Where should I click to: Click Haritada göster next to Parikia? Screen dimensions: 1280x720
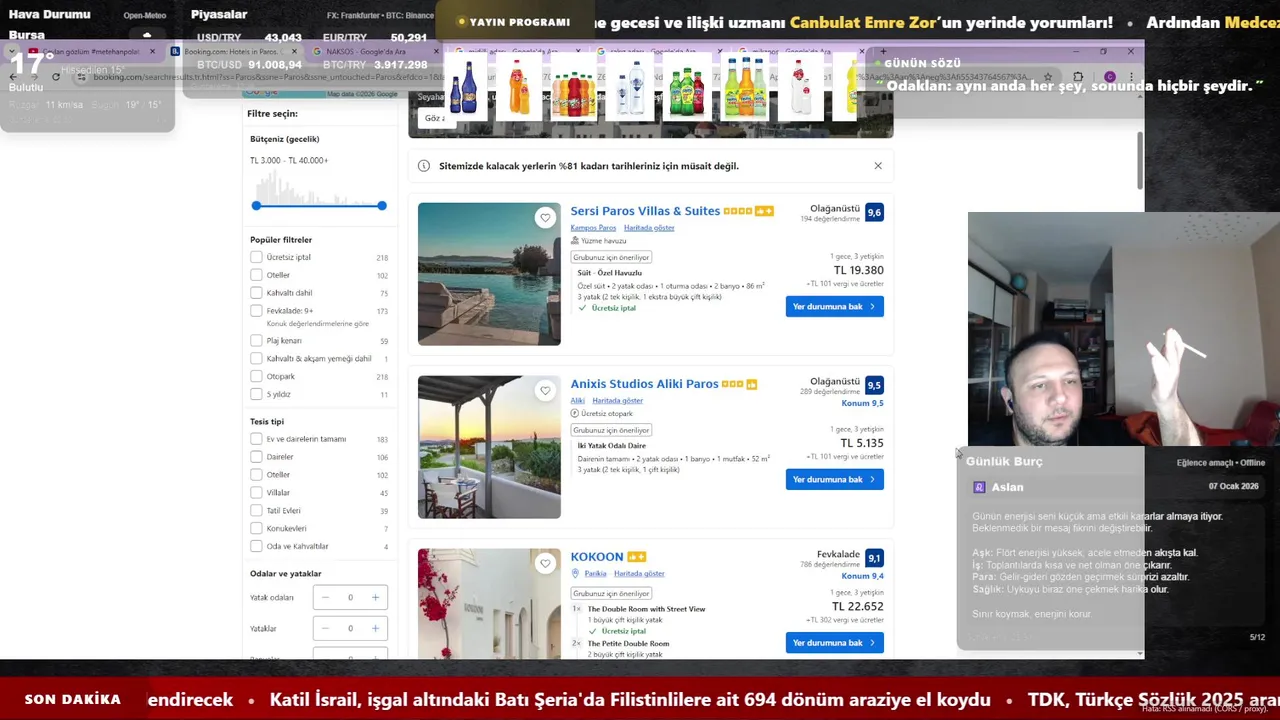point(639,574)
